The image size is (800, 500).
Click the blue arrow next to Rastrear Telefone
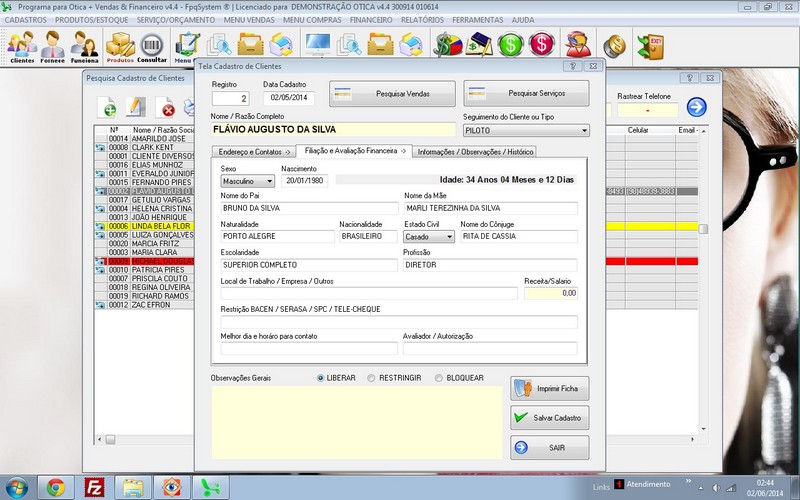pos(696,107)
